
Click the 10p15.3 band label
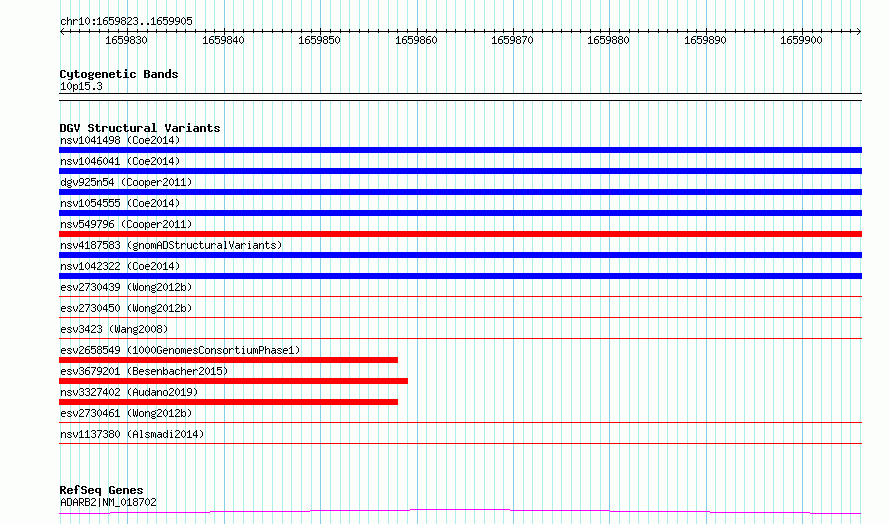coord(81,86)
